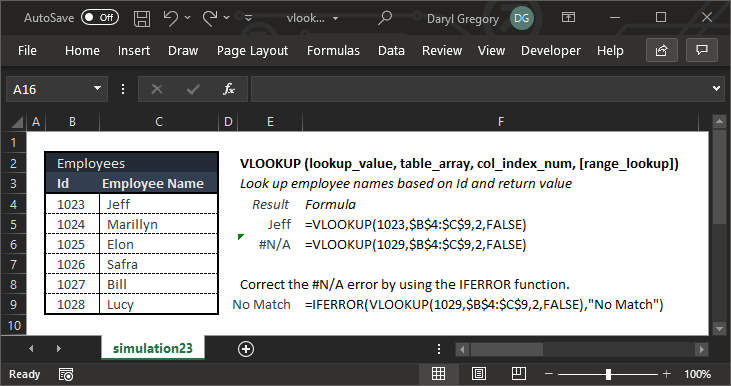The width and height of the screenshot is (731, 386).
Task: Click the Undo arrow icon
Action: click(170, 18)
